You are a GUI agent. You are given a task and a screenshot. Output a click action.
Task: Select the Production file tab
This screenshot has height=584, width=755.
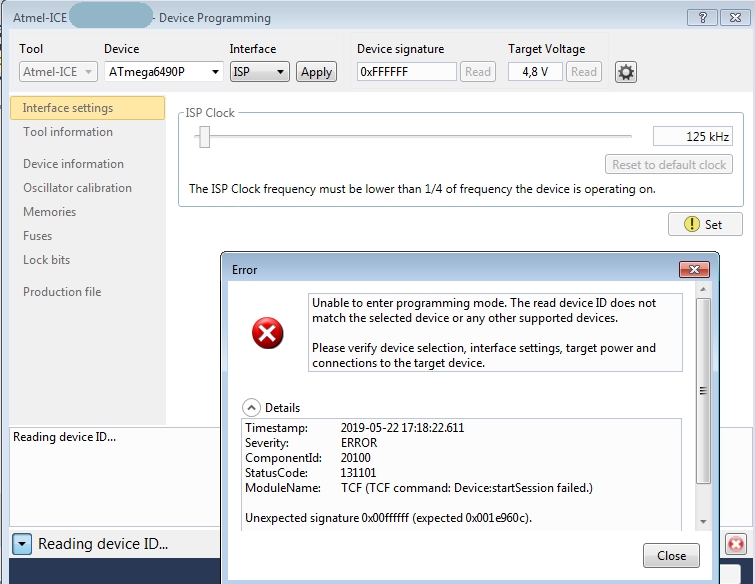pos(62,292)
